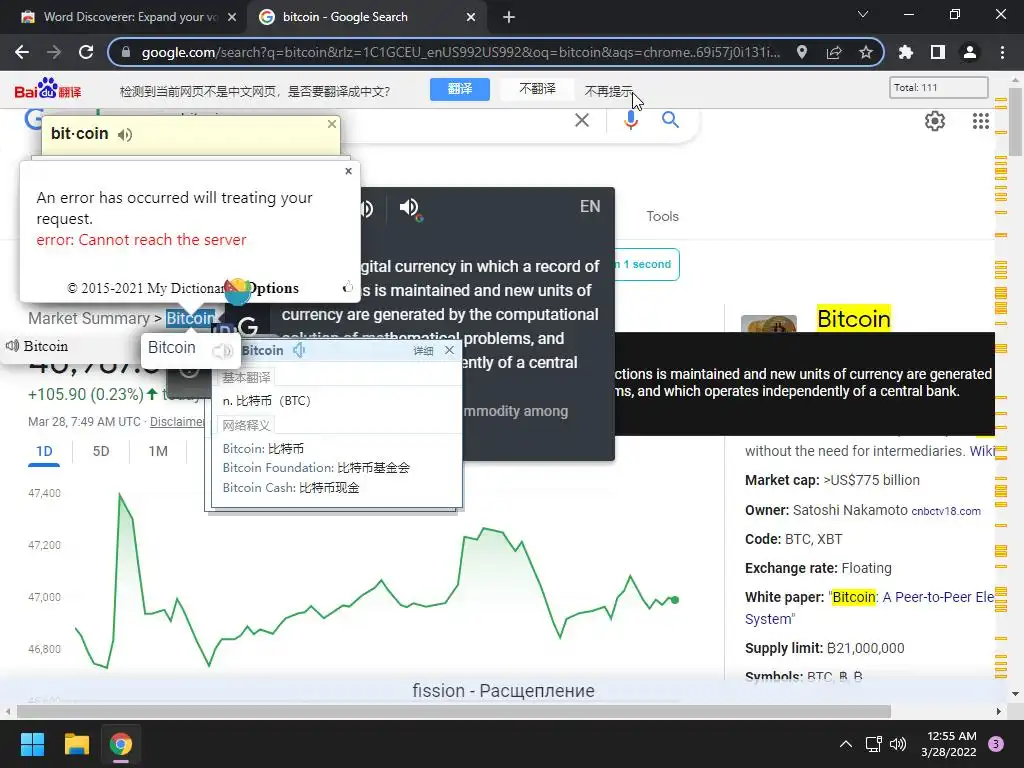Open Options in My Dictionary popup

click(273, 288)
